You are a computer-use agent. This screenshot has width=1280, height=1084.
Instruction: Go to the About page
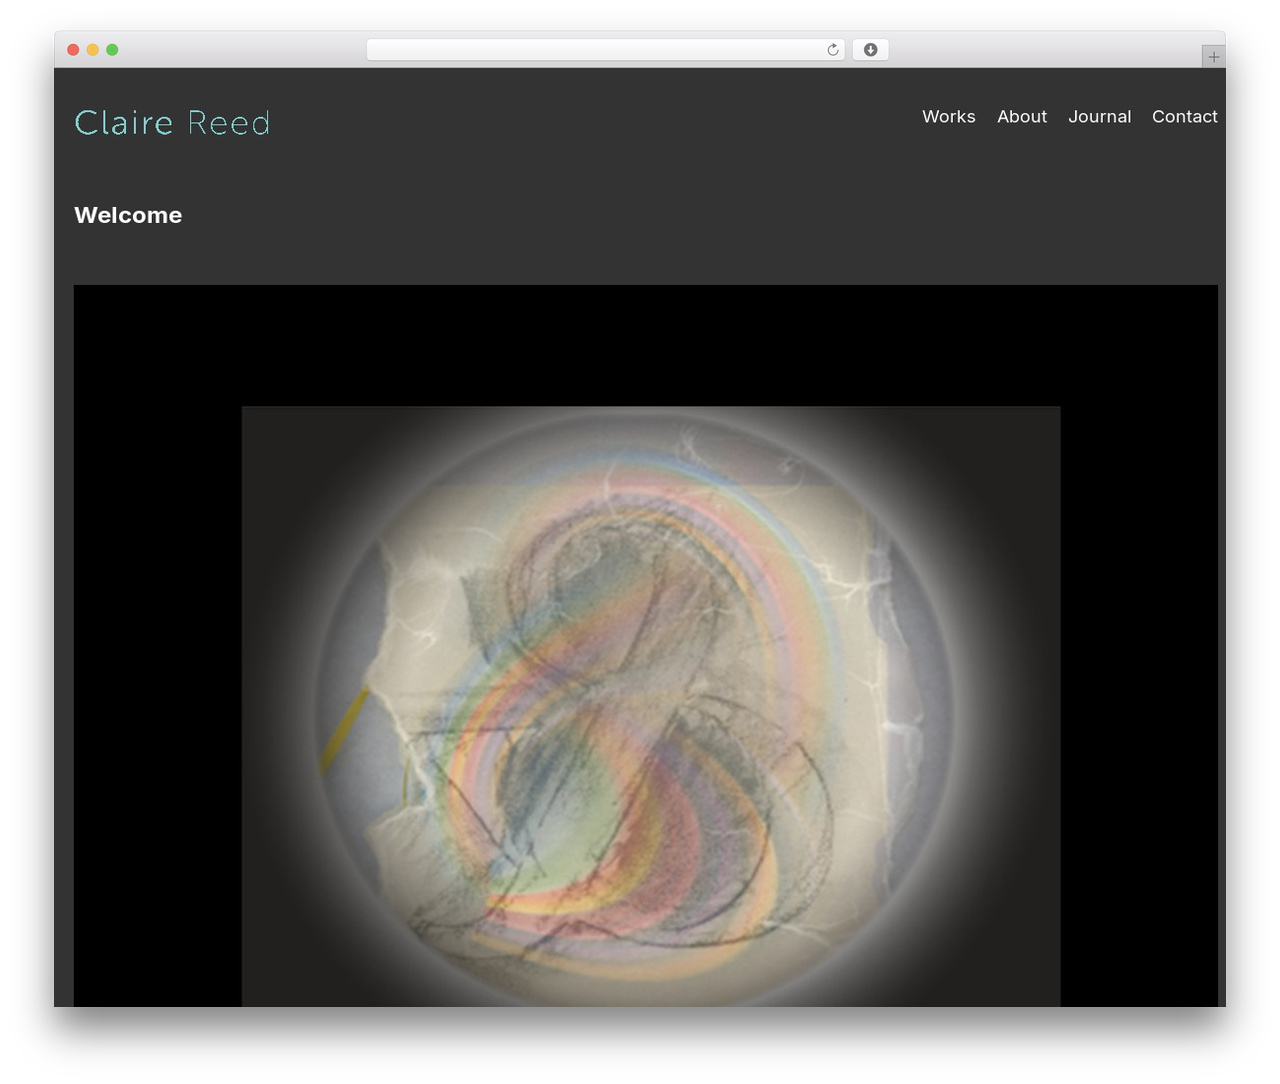pyautogui.click(x=1022, y=117)
